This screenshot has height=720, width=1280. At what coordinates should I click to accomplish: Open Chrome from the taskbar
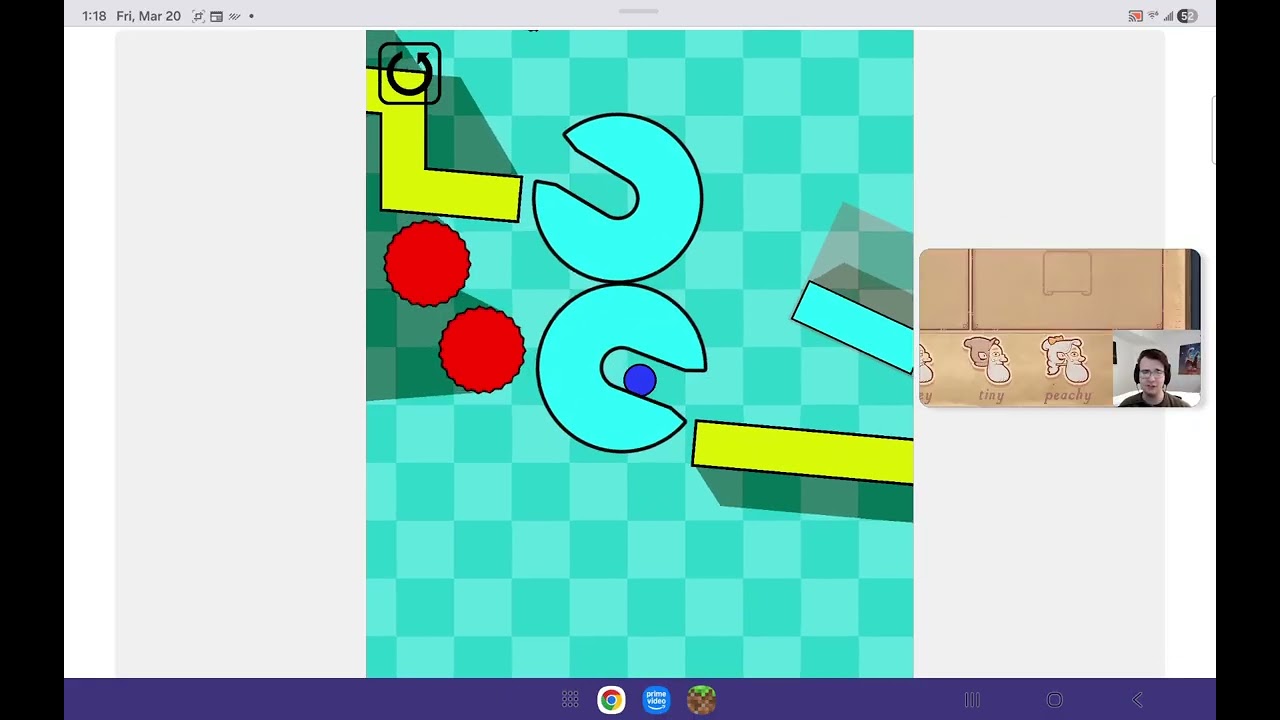(x=611, y=700)
